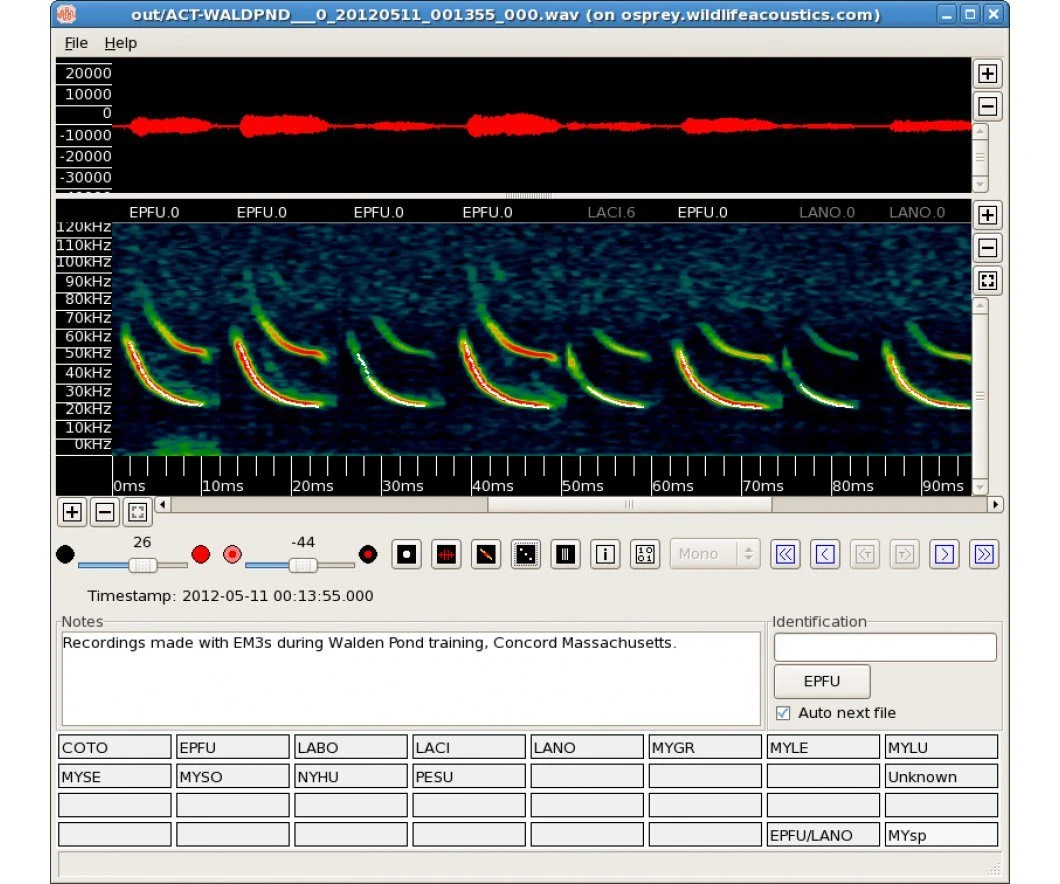Click the horizontal zoom-in plus below spectrogram
Screen dimensions: 1060x884
72,513
